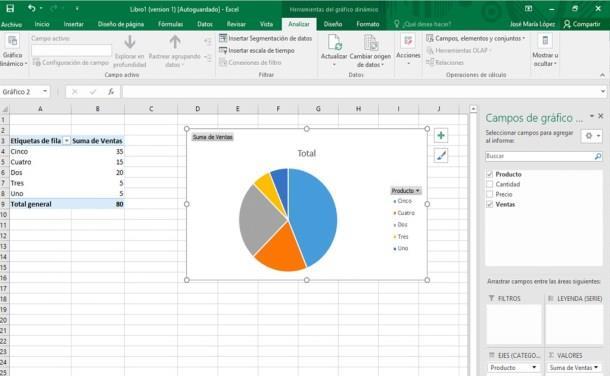Click the Campo activo input field
This screenshot has height=376, width=610.
point(71,50)
